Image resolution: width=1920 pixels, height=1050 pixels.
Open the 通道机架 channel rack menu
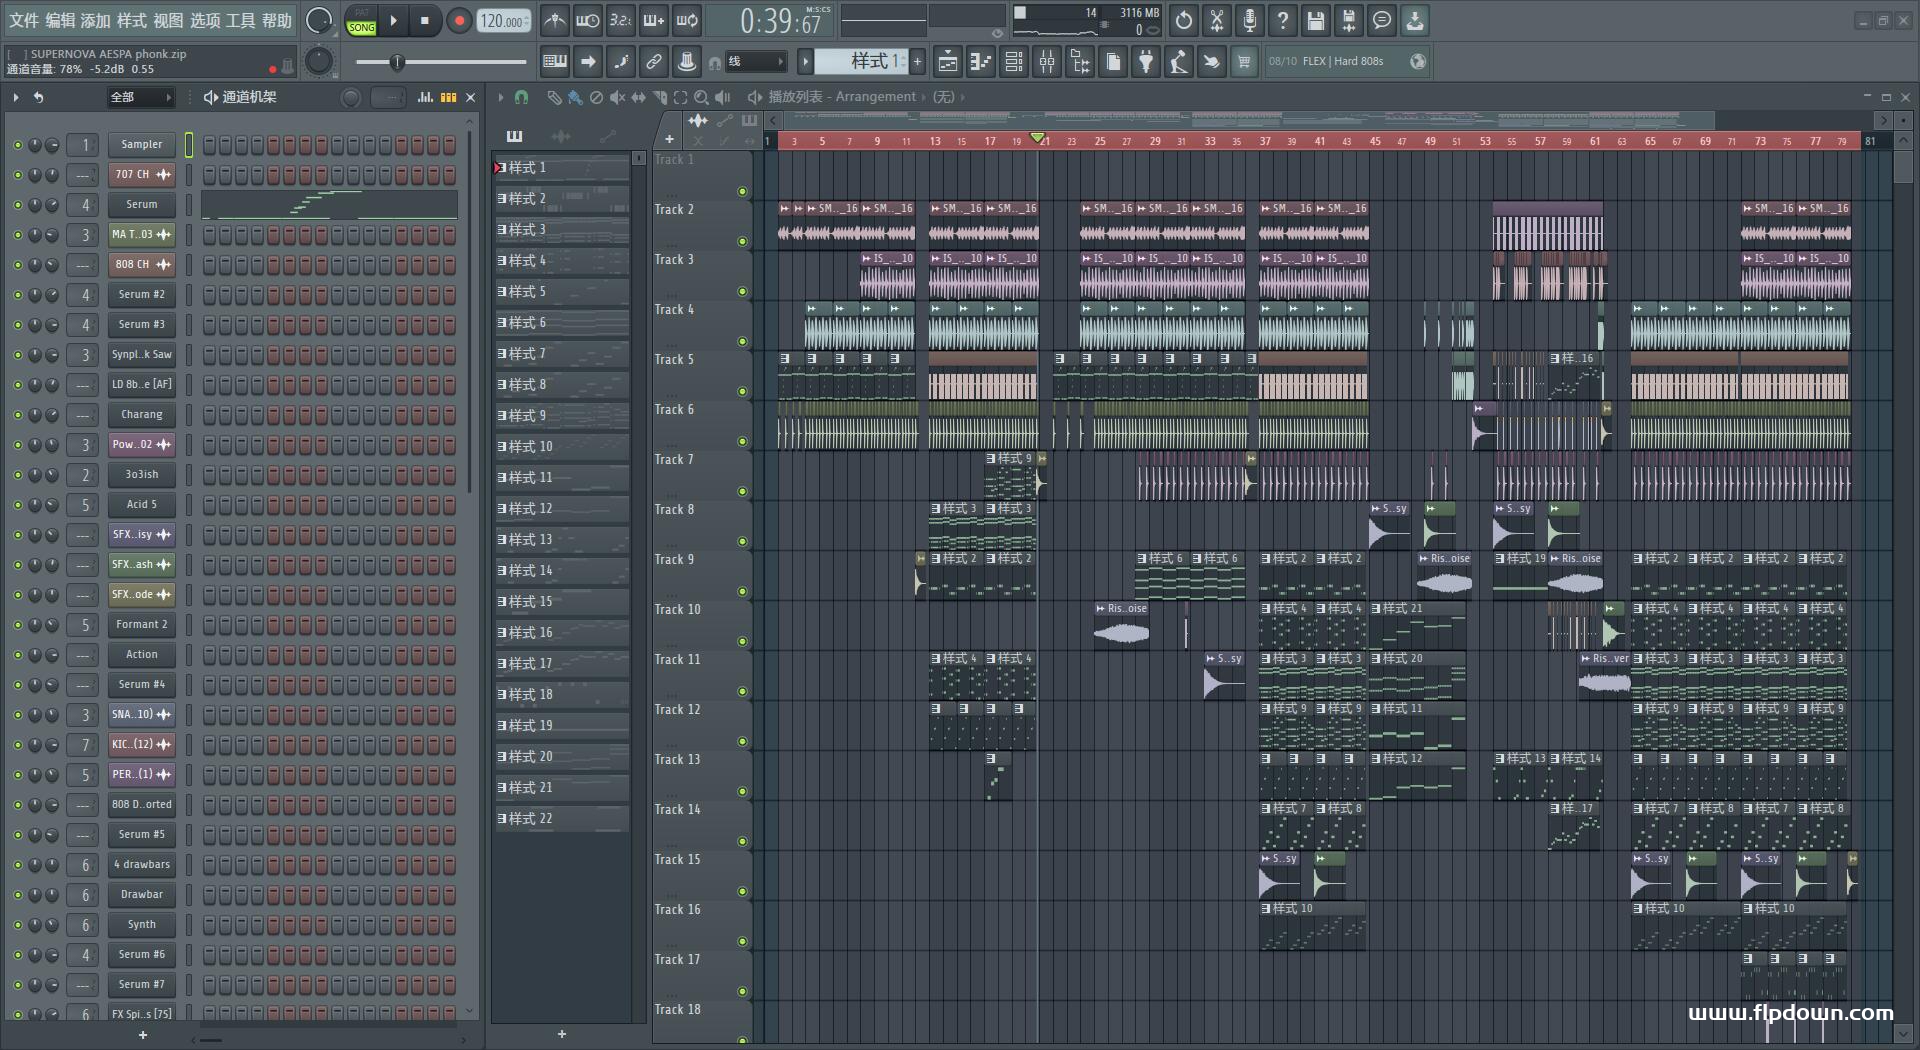click(240, 97)
